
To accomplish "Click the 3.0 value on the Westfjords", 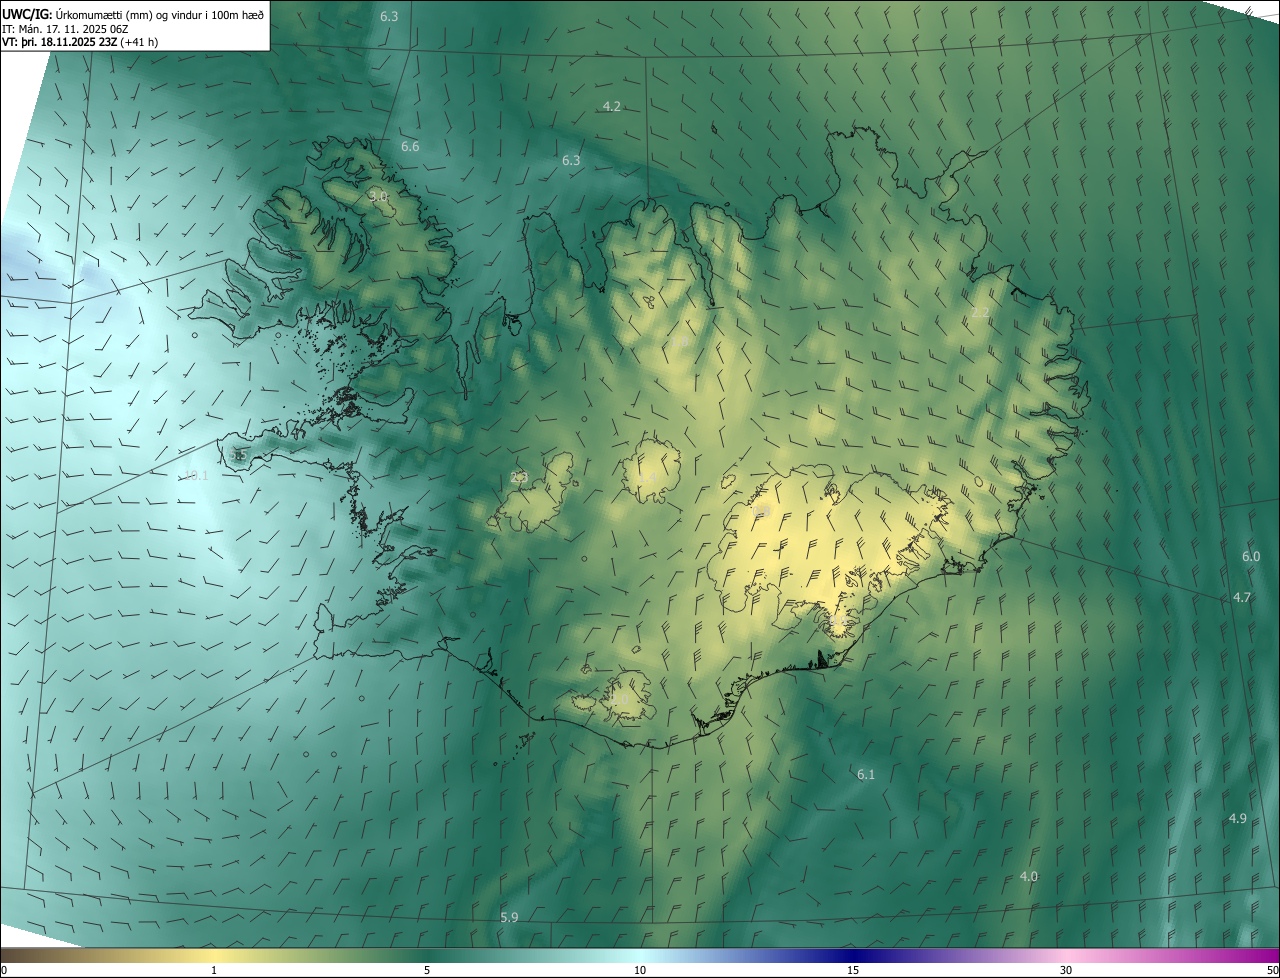I will click(x=377, y=196).
